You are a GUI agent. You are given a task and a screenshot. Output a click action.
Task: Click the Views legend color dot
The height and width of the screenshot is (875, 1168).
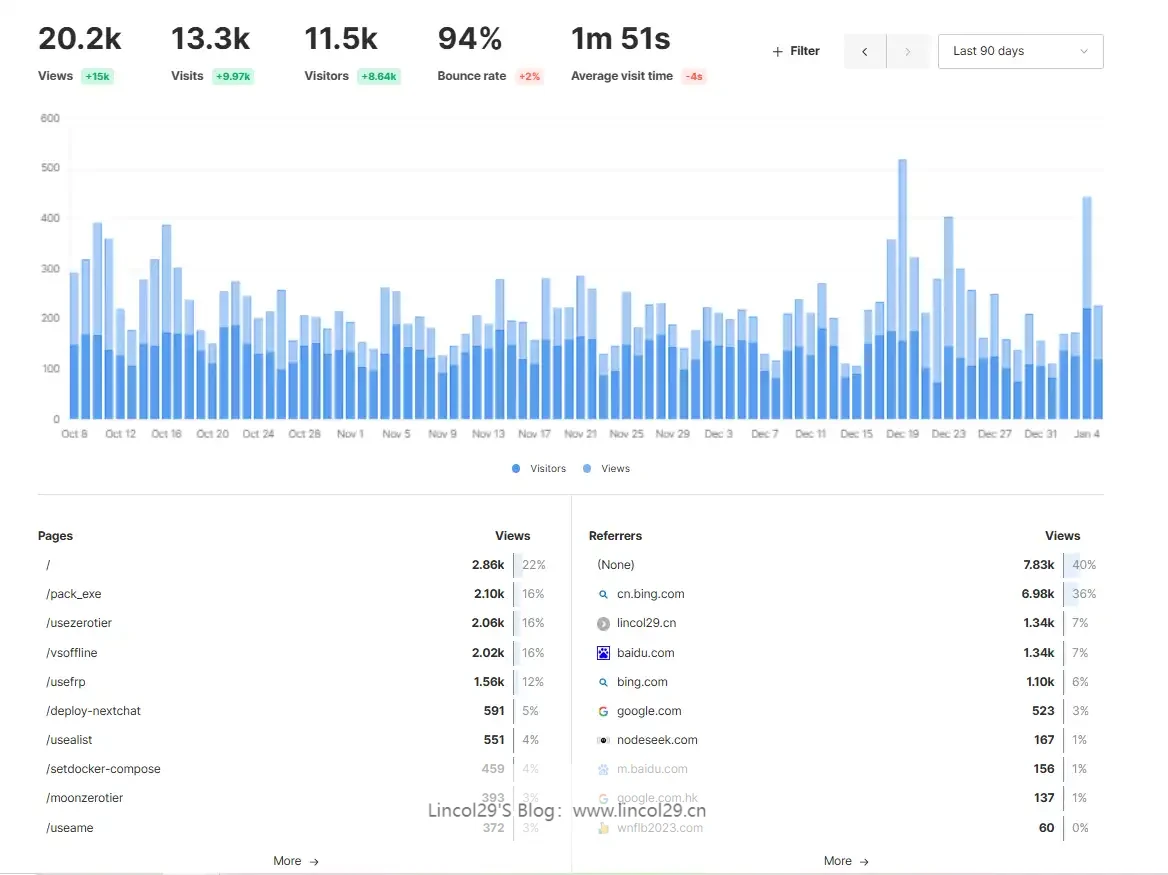click(587, 468)
